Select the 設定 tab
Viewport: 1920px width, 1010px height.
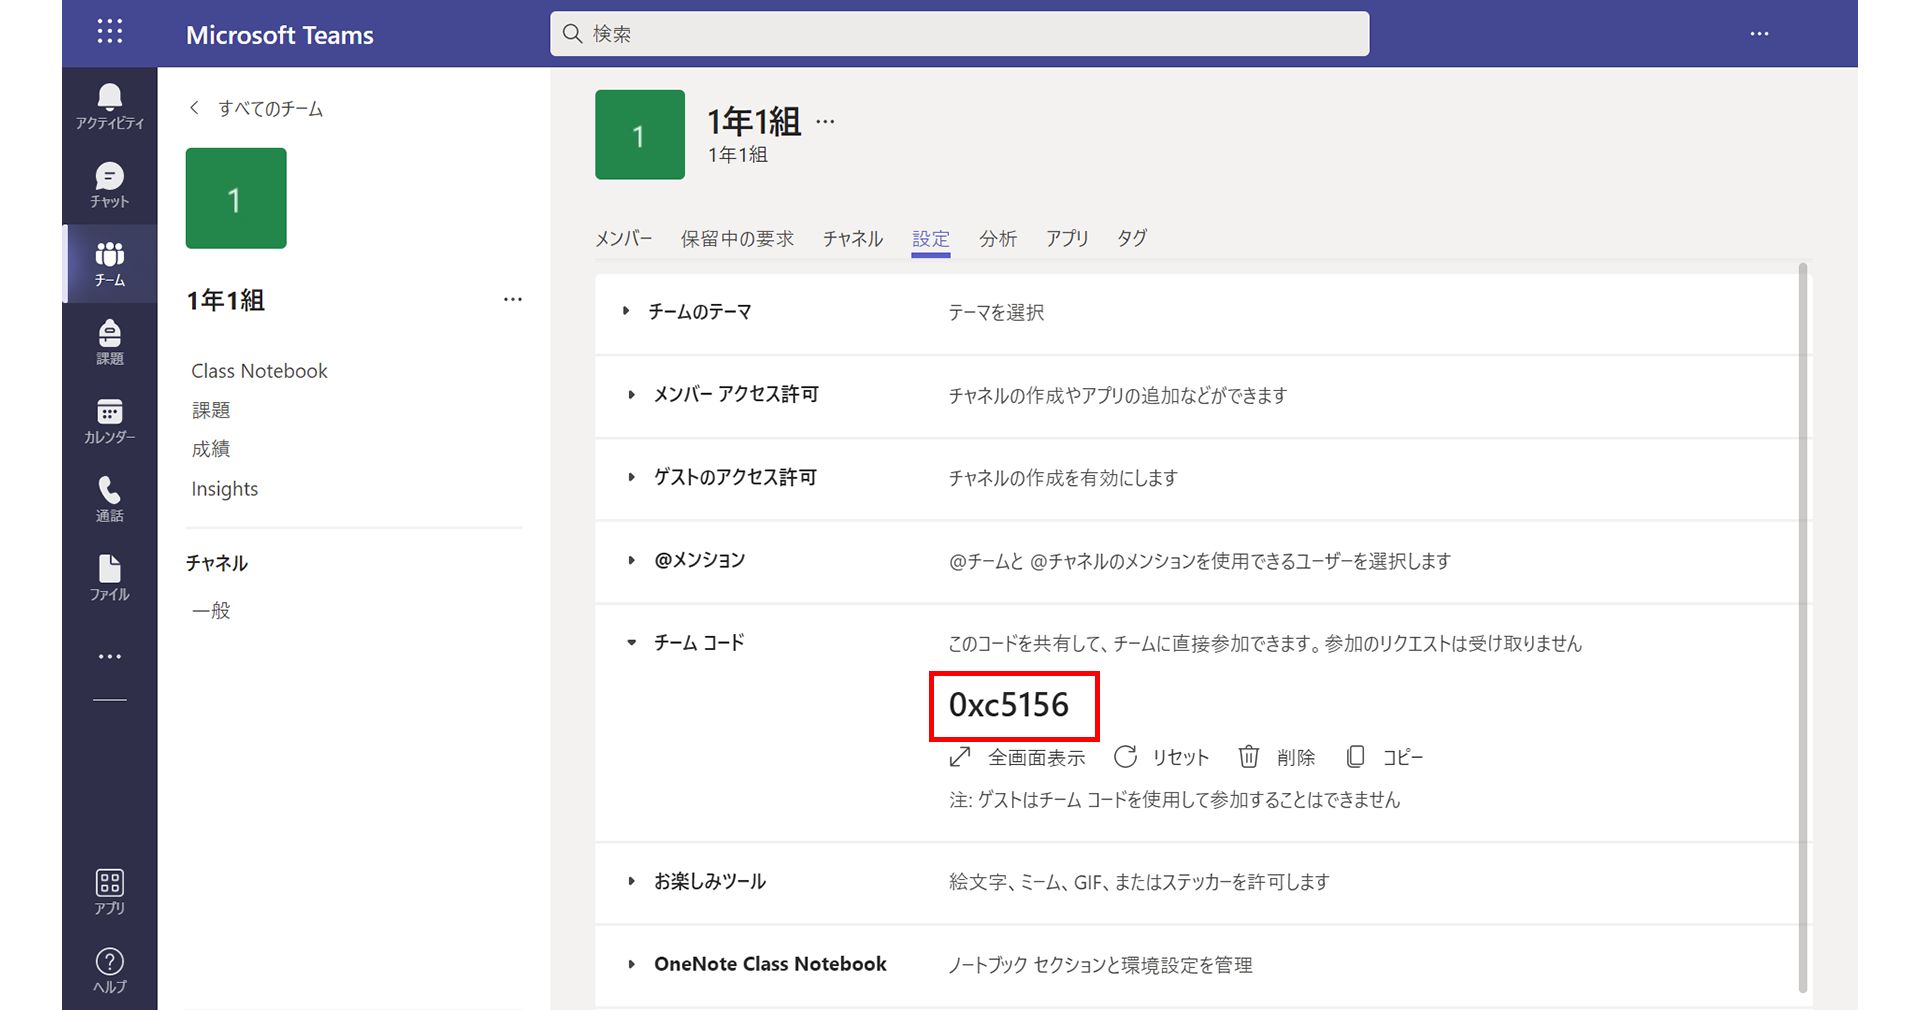click(931, 238)
